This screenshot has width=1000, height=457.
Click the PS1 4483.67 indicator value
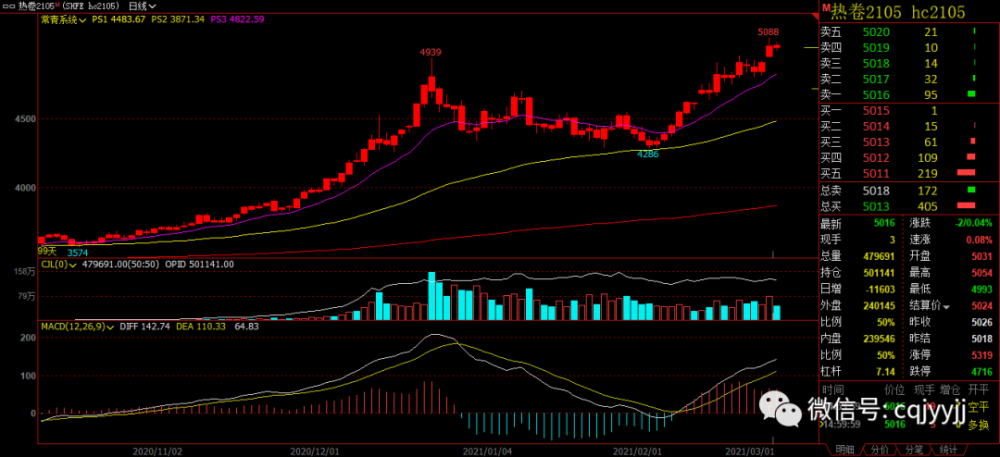[x=119, y=20]
